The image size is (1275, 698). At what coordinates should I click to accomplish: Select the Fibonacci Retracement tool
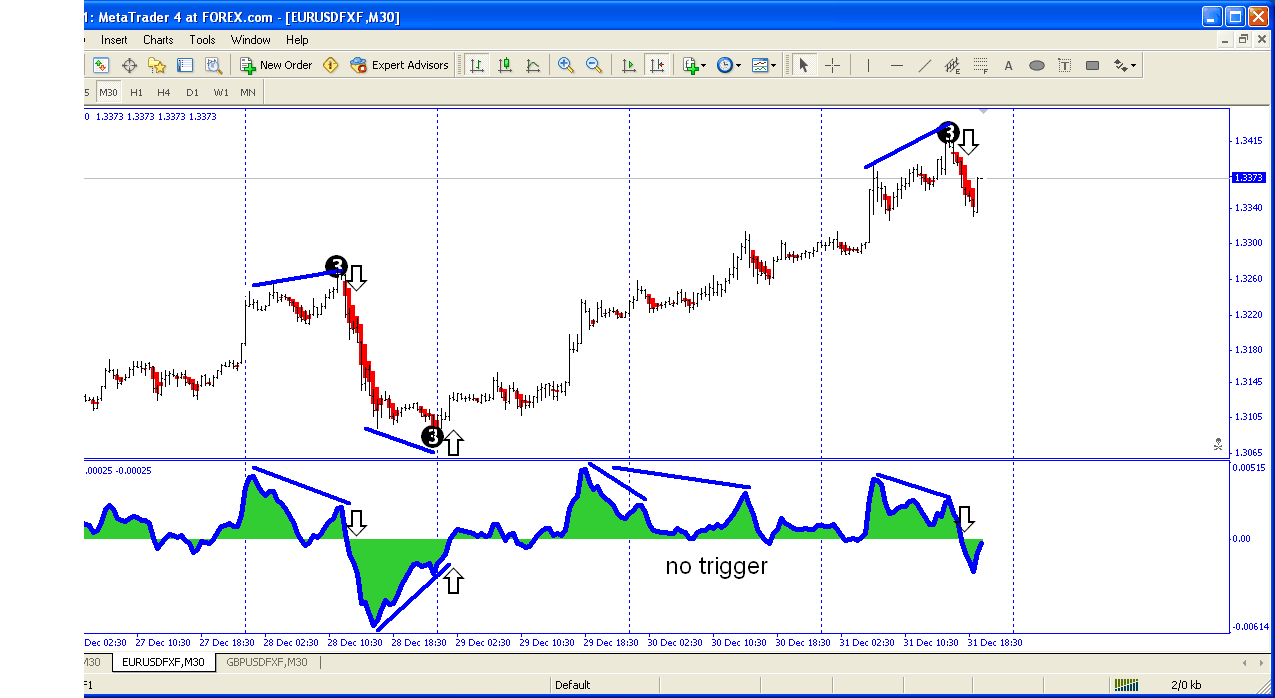[981, 66]
